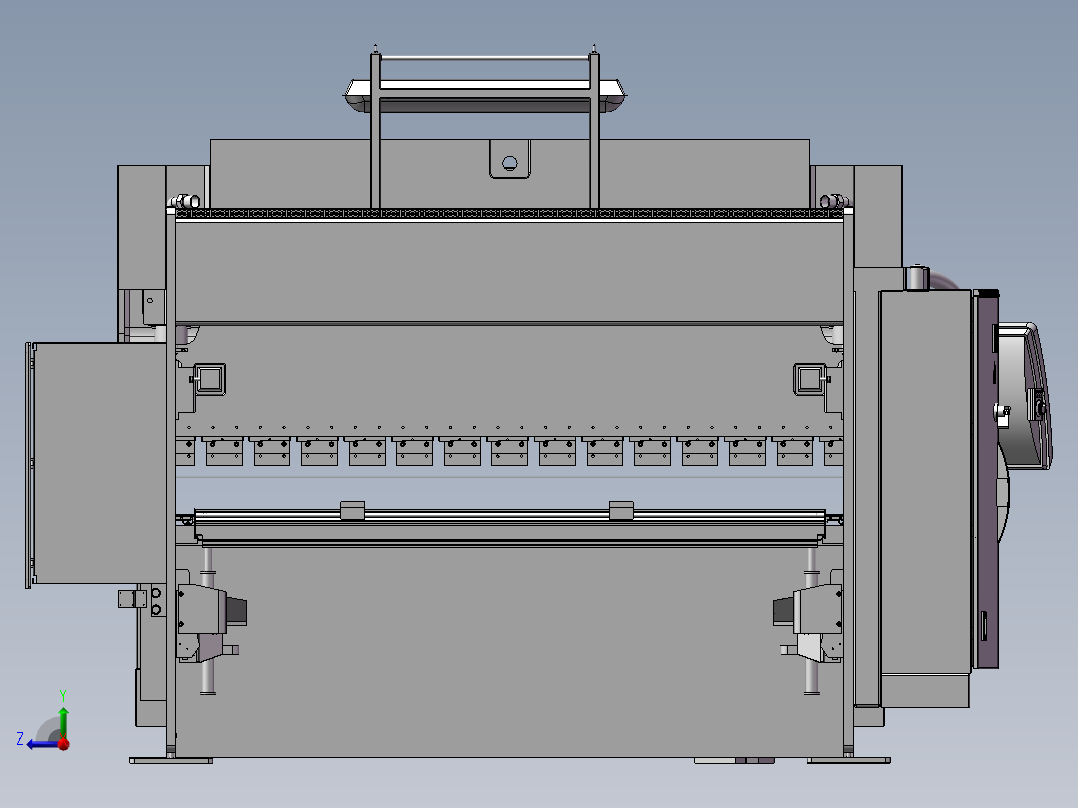Select the small hinge bracket below the left cabinet

[132, 599]
